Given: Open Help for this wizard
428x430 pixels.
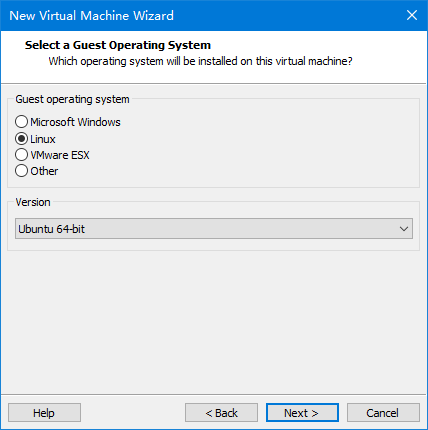Looking at the screenshot, I should [44, 413].
